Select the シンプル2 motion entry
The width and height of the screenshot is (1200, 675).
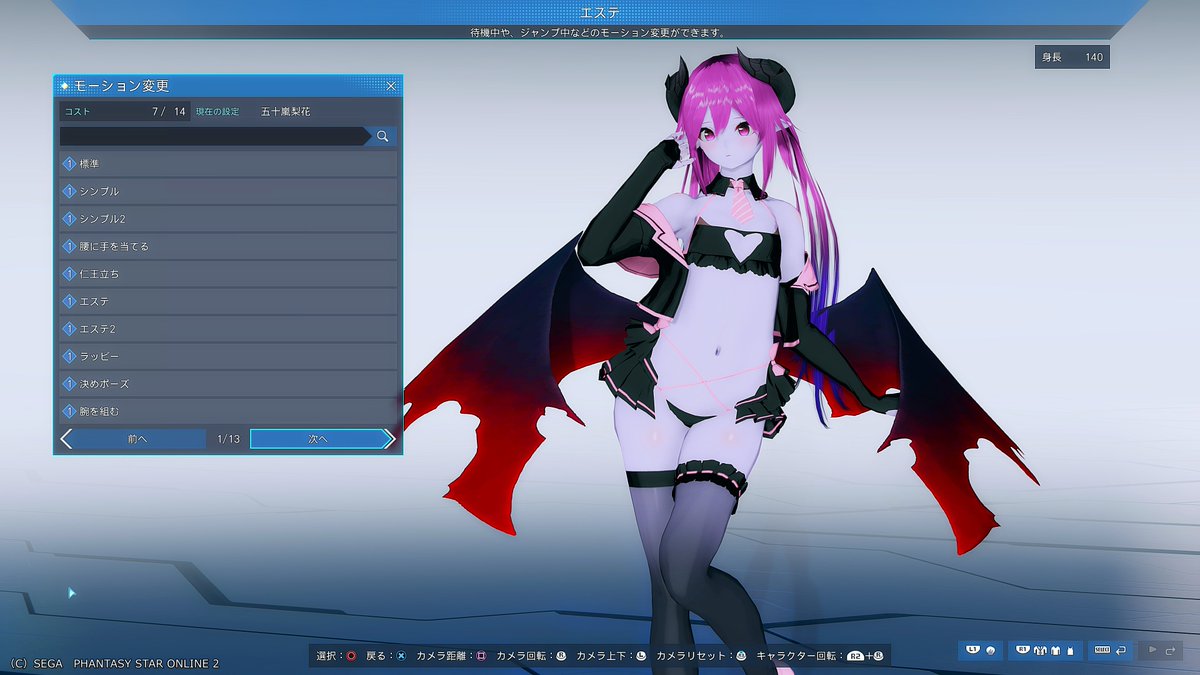[x=228, y=218]
